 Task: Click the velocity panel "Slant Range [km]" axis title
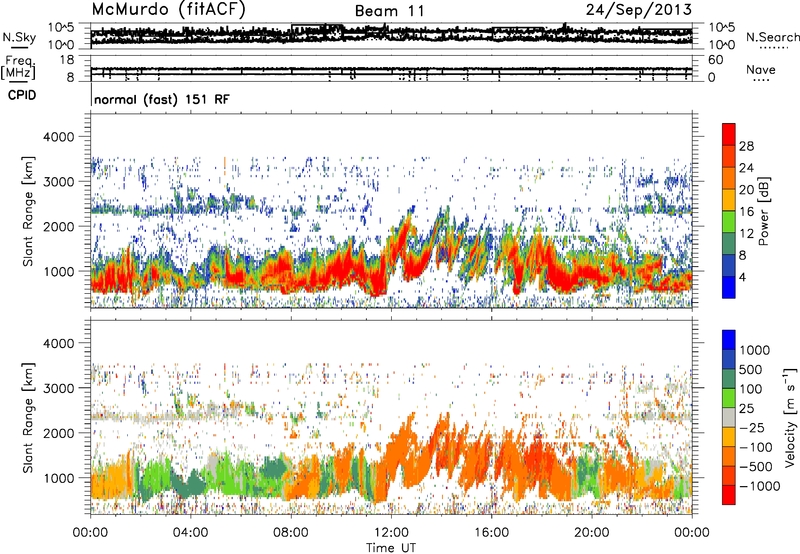28,418
